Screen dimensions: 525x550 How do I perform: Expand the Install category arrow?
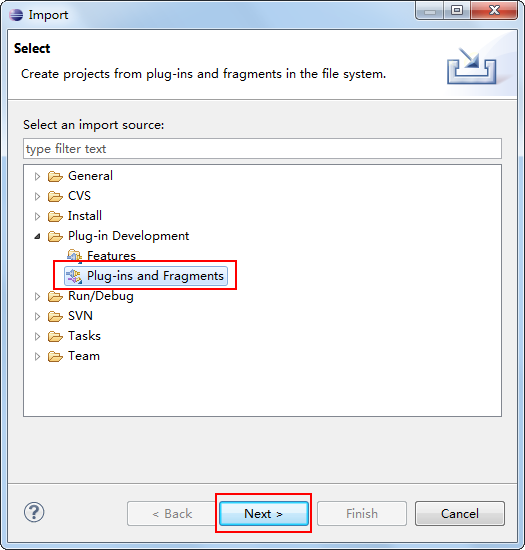37,216
